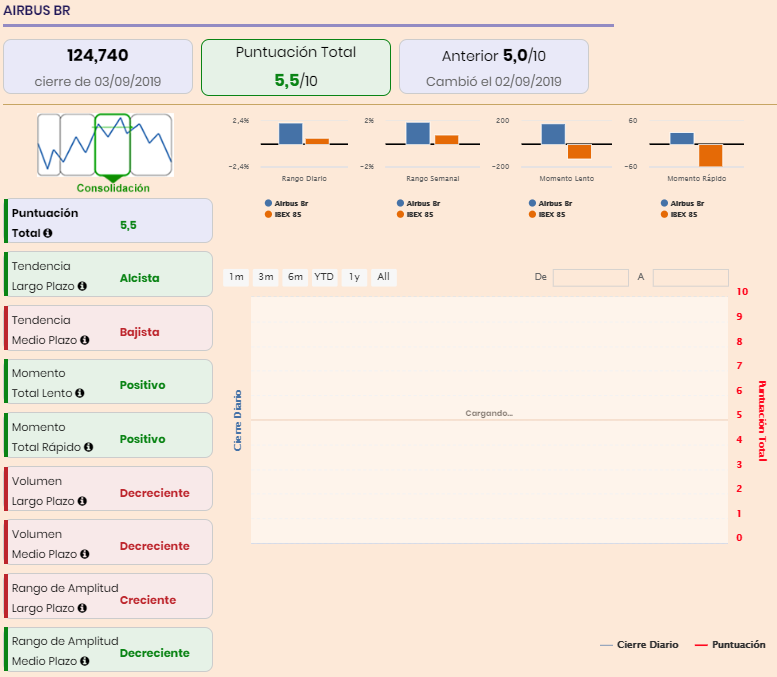This screenshot has width=777, height=677.
Task: Click the De start date field
Action: (591, 278)
